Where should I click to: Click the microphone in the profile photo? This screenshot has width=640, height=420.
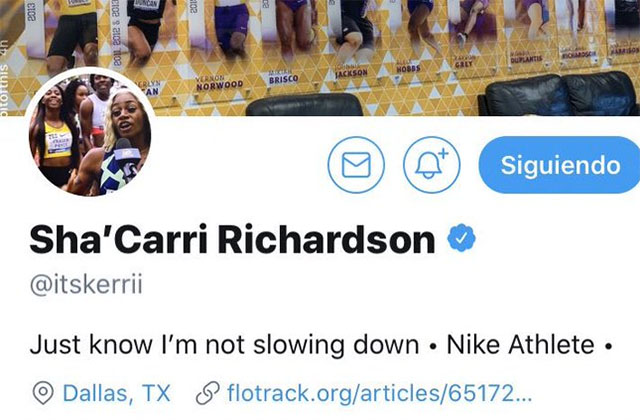pyautogui.click(x=128, y=157)
